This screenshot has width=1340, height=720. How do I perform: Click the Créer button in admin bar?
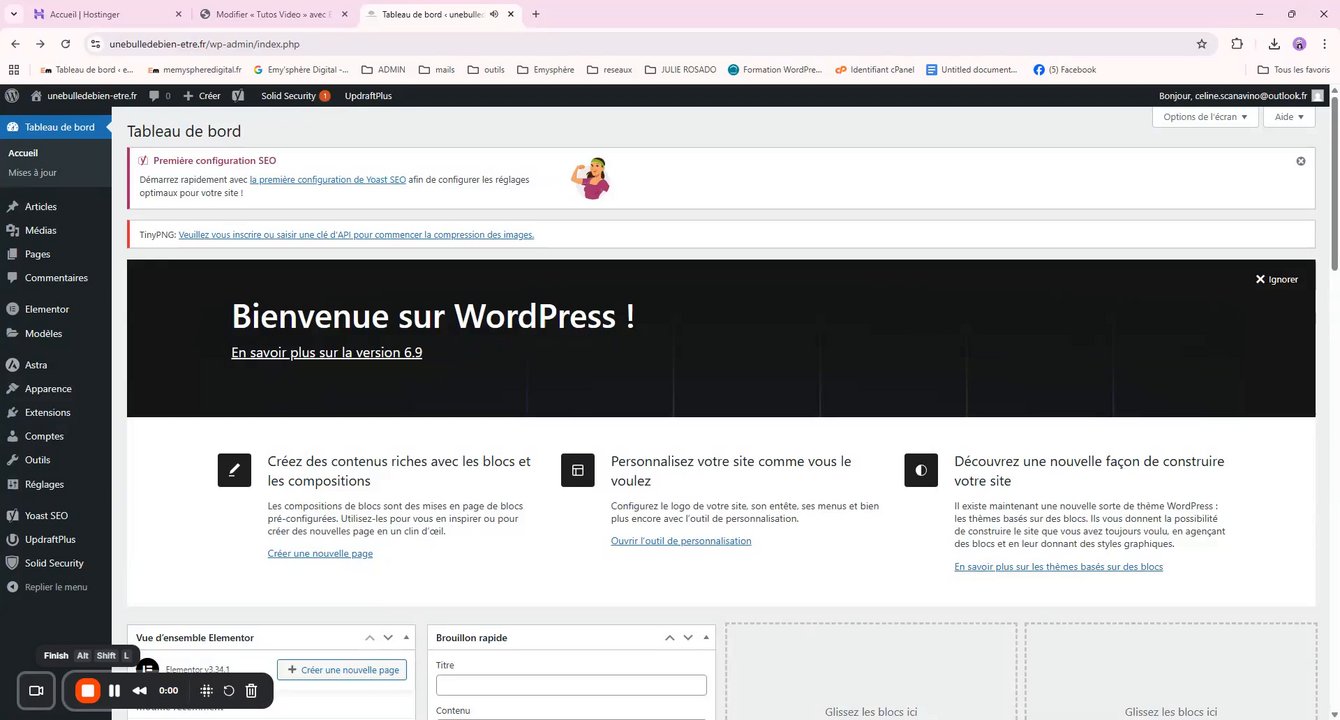(202, 96)
